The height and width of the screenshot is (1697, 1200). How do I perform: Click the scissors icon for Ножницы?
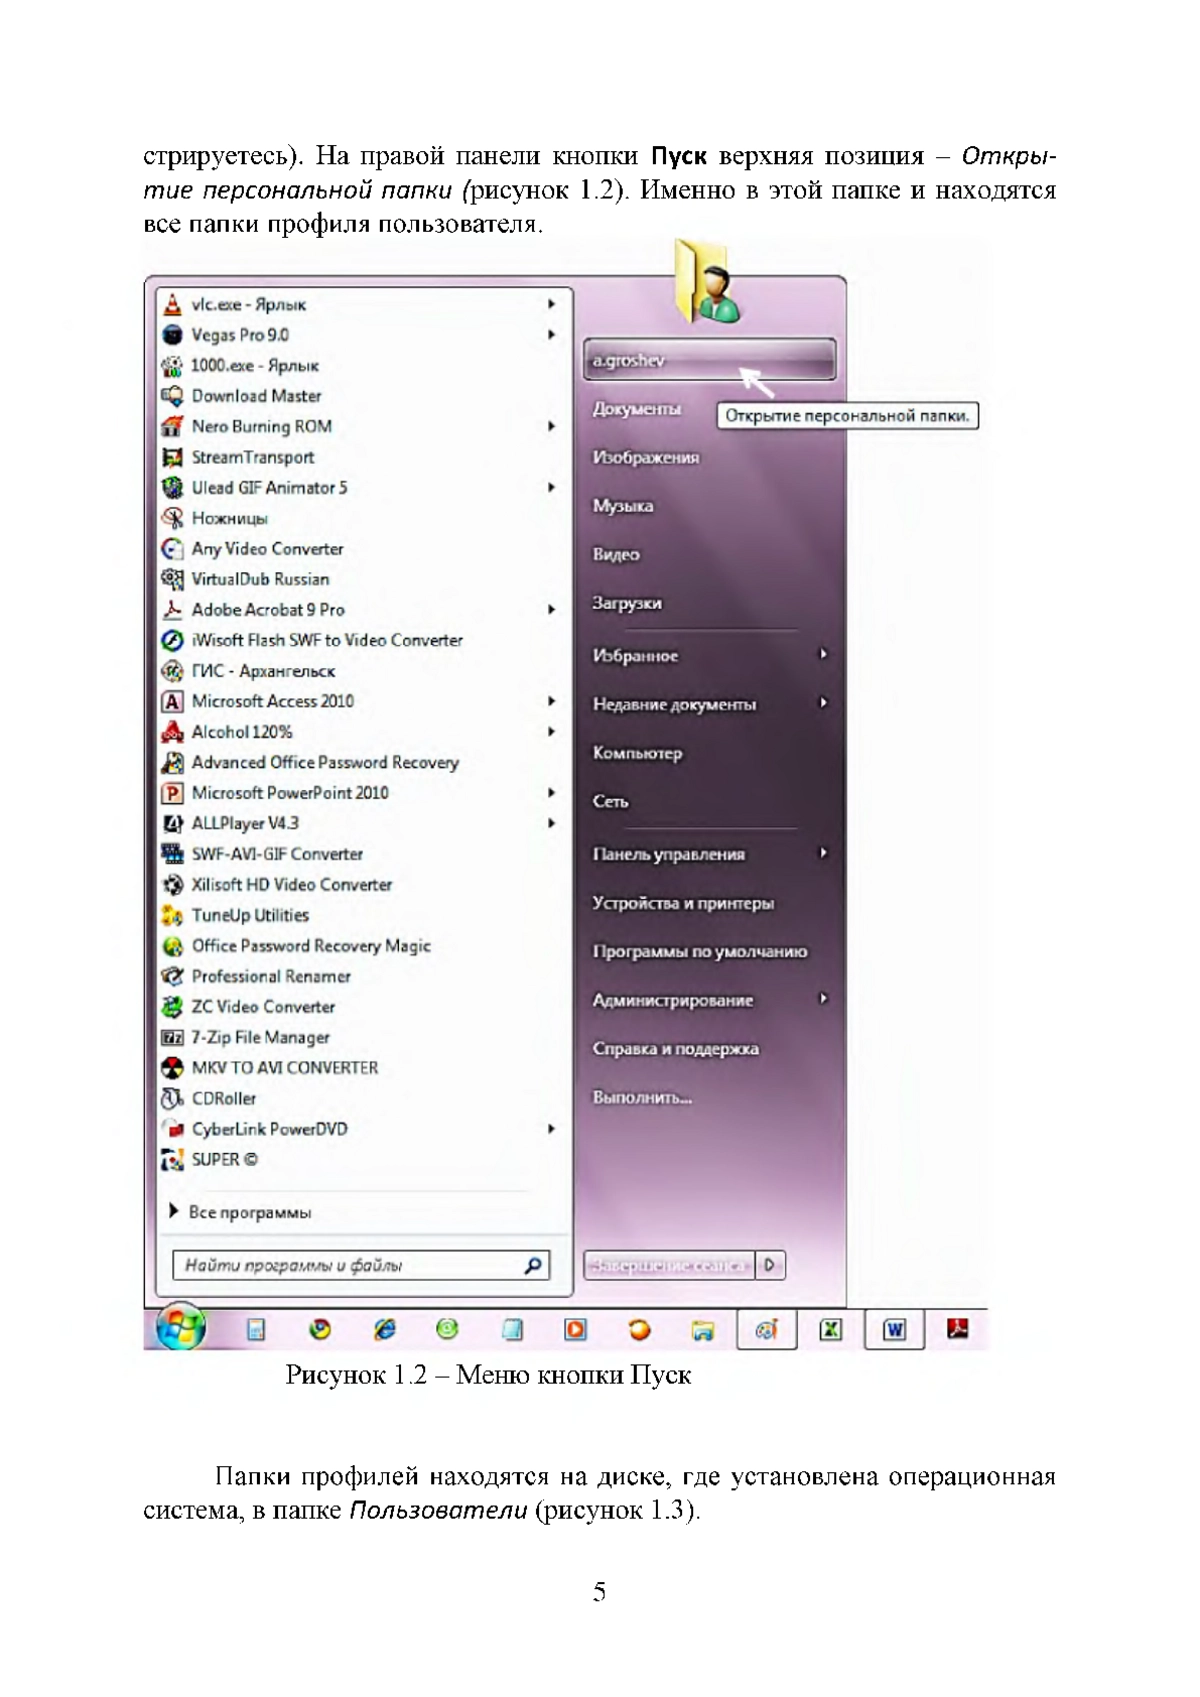(x=173, y=518)
